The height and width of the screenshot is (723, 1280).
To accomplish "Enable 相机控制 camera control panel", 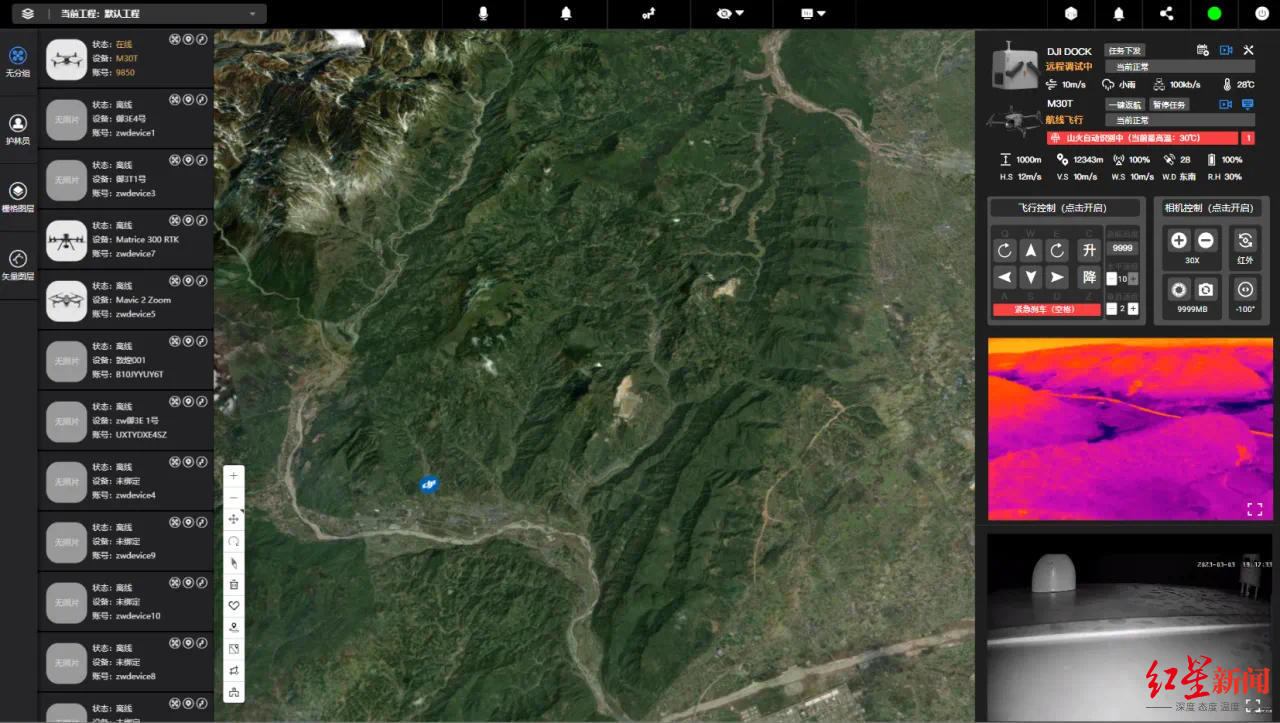I will coord(1208,208).
